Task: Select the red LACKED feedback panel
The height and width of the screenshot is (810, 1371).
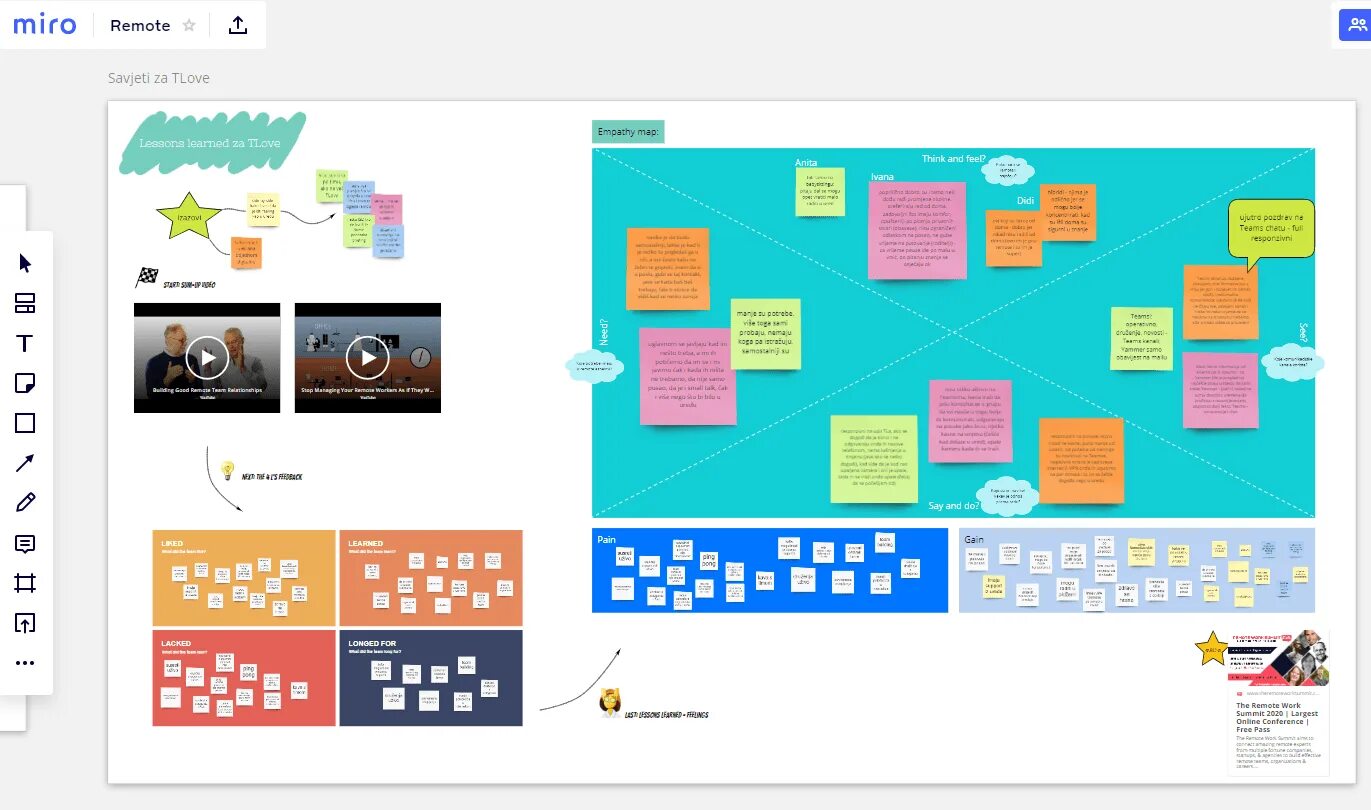Action: [x=244, y=678]
